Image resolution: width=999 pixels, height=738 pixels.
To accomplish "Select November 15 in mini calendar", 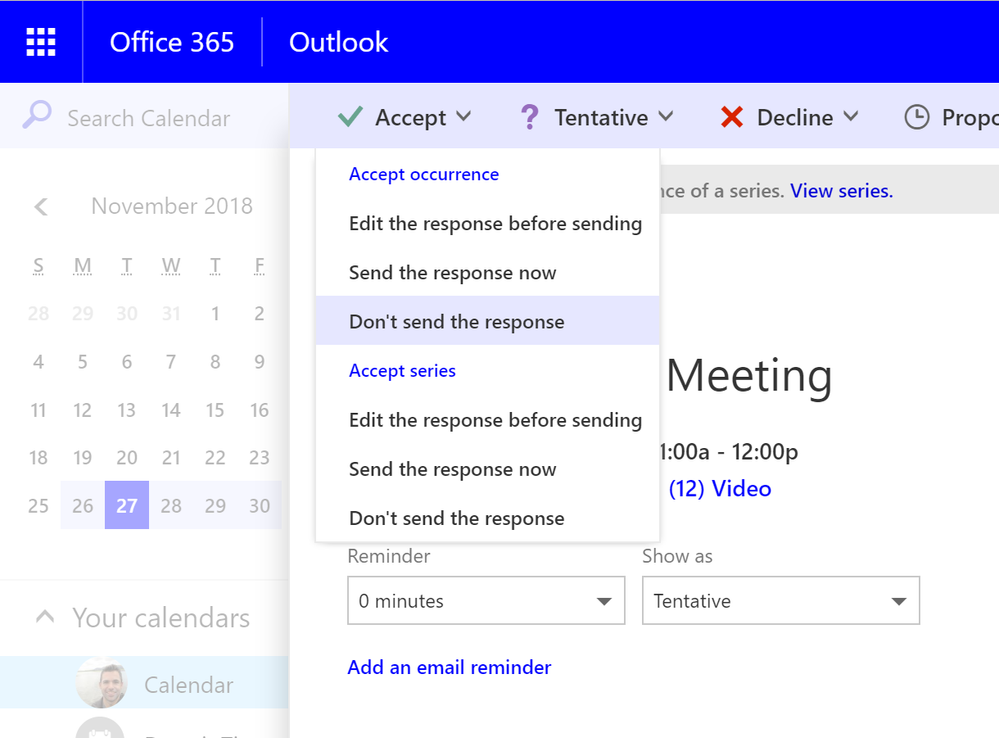I will point(215,410).
